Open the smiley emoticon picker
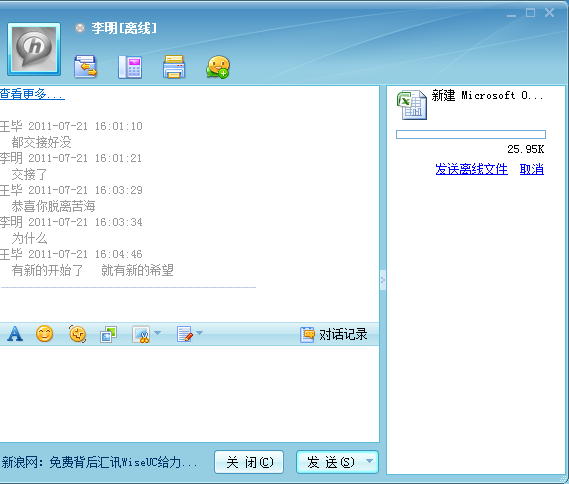This screenshot has height=484, width=569. pyautogui.click(x=45, y=334)
